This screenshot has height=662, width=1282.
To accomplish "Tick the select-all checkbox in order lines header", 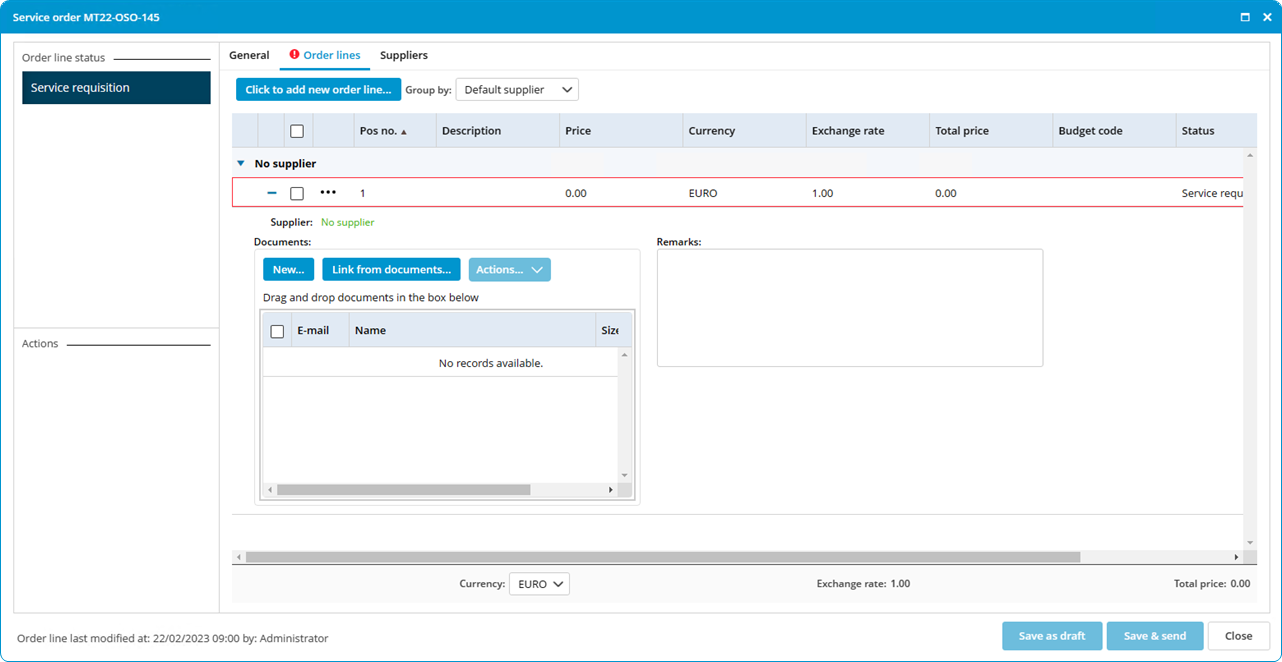I will coord(297,131).
